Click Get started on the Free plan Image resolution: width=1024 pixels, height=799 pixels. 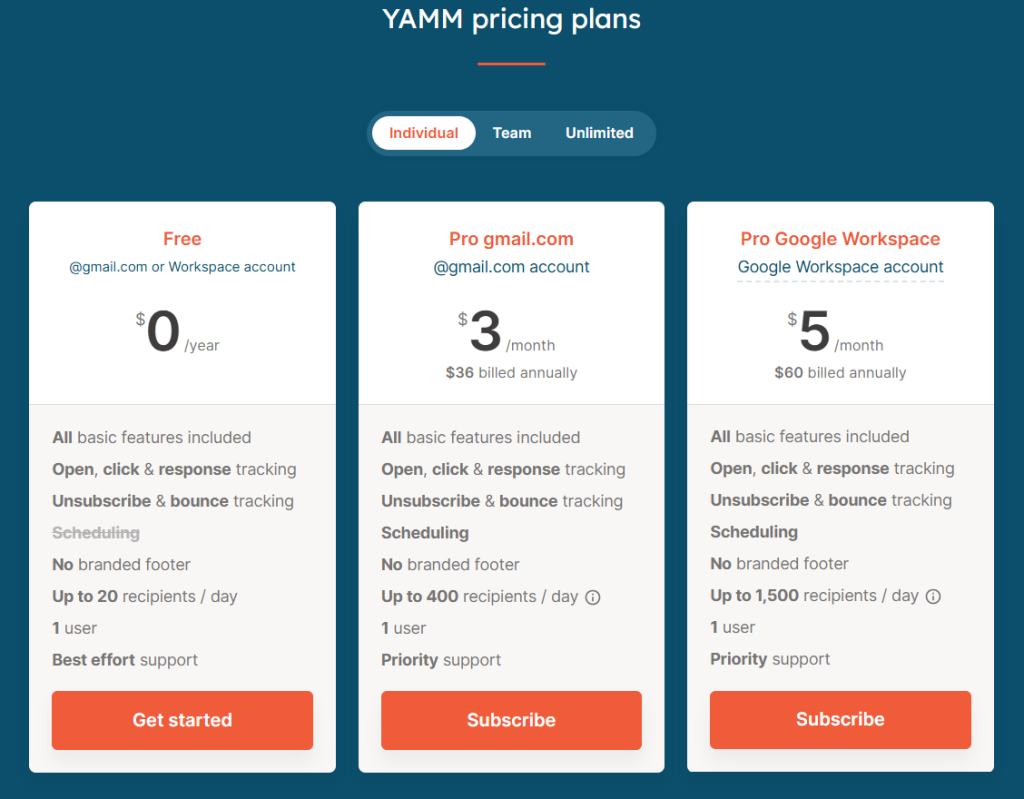click(x=182, y=720)
